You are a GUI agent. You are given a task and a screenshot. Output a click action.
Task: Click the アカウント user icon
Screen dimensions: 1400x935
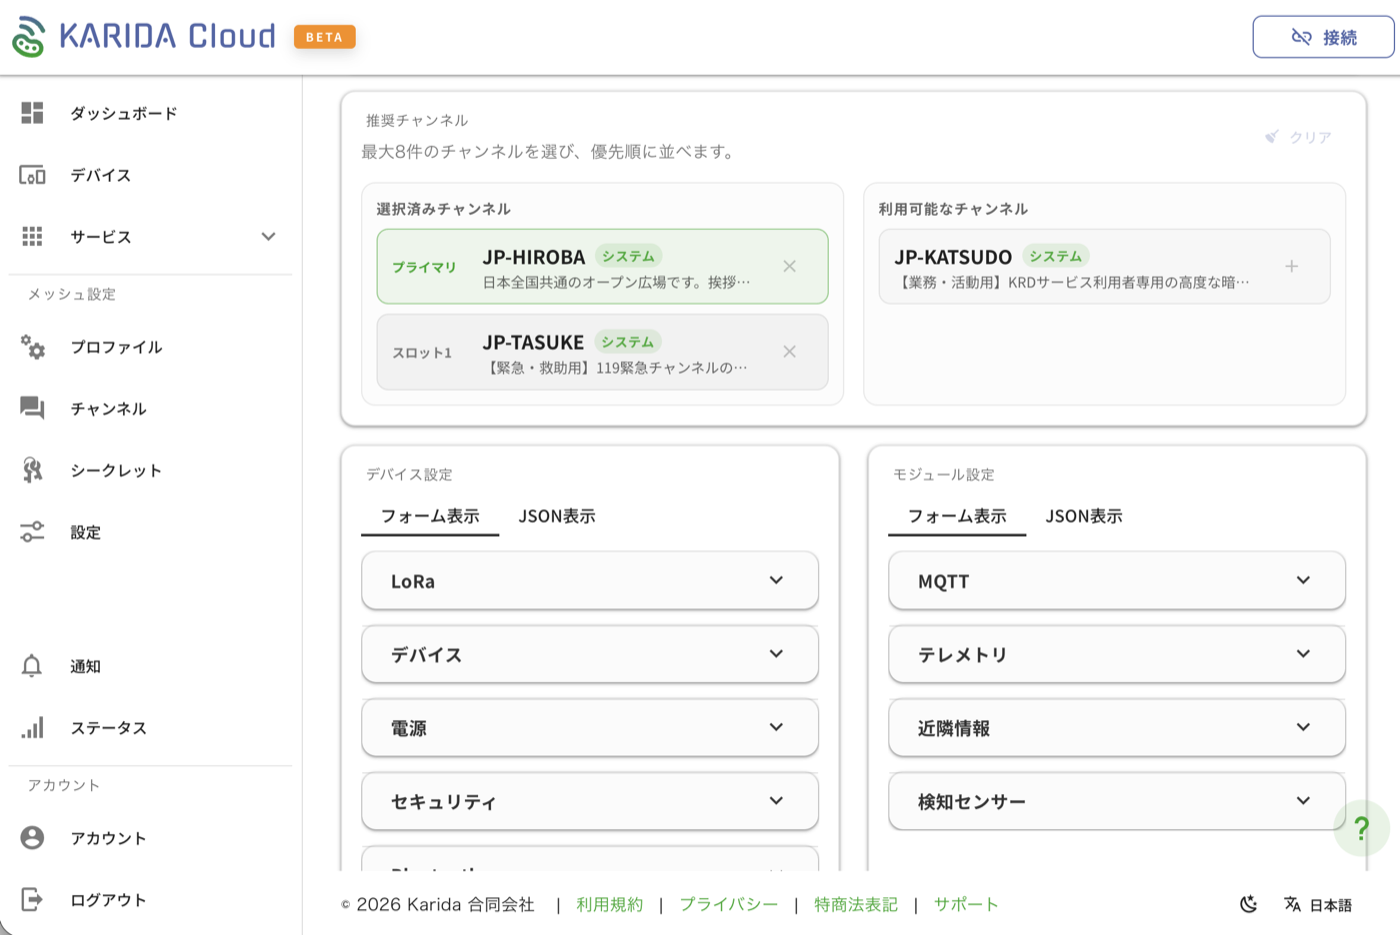tap(32, 838)
